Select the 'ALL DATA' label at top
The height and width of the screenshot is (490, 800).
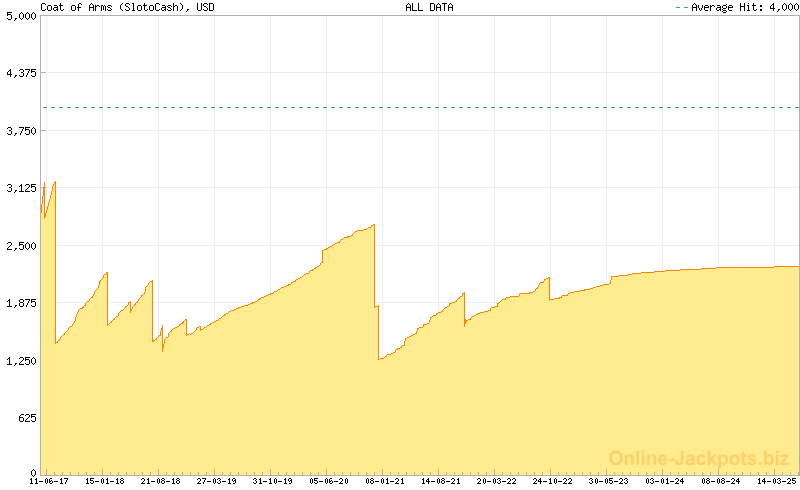tap(429, 7)
